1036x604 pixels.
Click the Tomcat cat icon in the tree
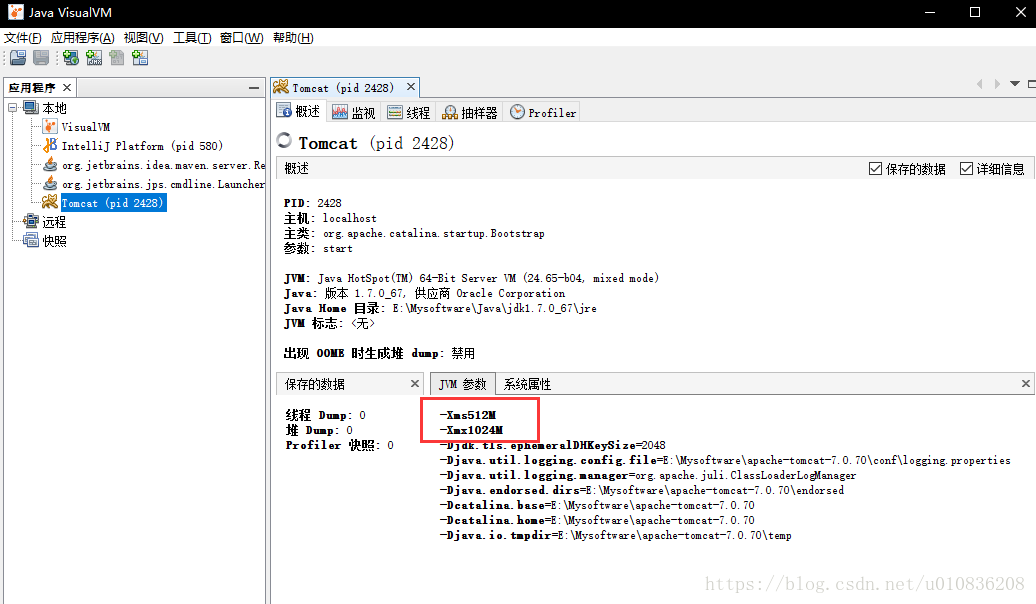tap(50, 202)
